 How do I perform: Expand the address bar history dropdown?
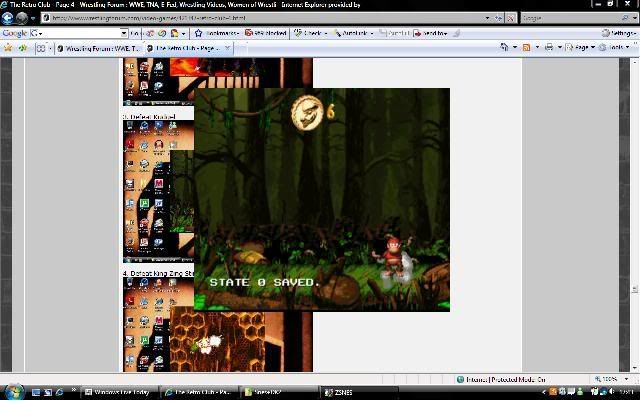point(487,18)
